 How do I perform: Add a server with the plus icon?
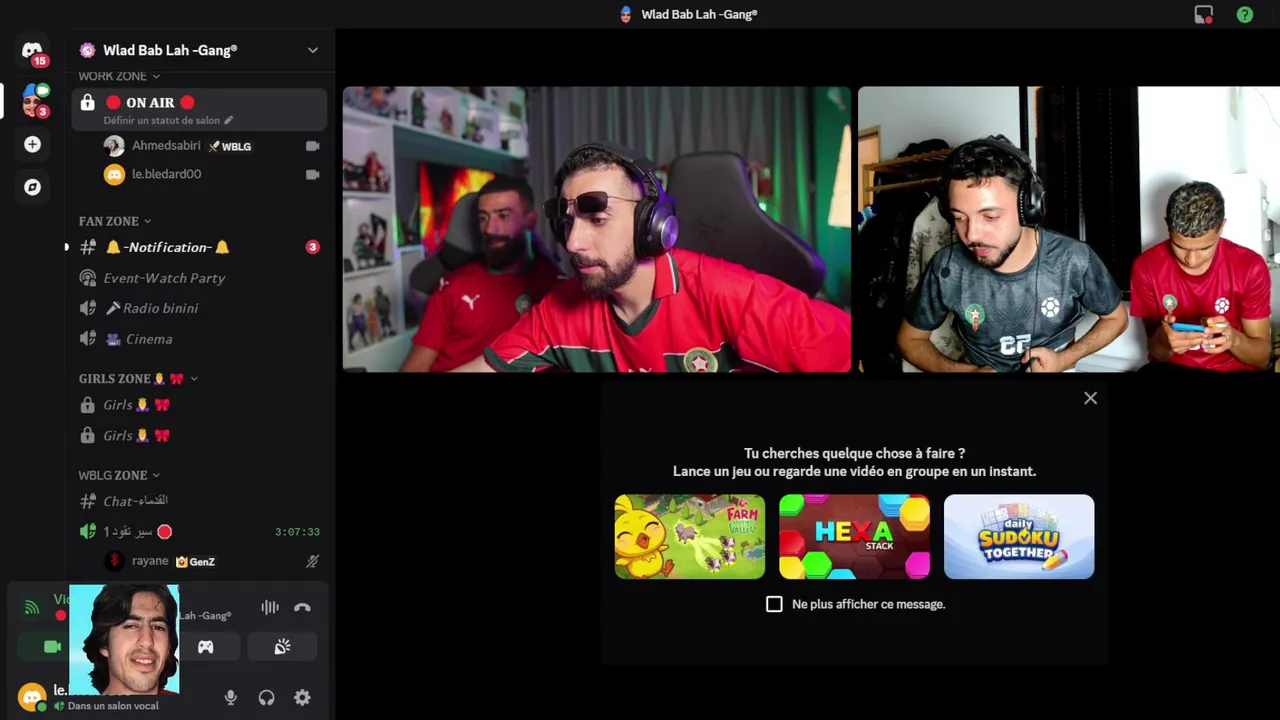(32, 145)
